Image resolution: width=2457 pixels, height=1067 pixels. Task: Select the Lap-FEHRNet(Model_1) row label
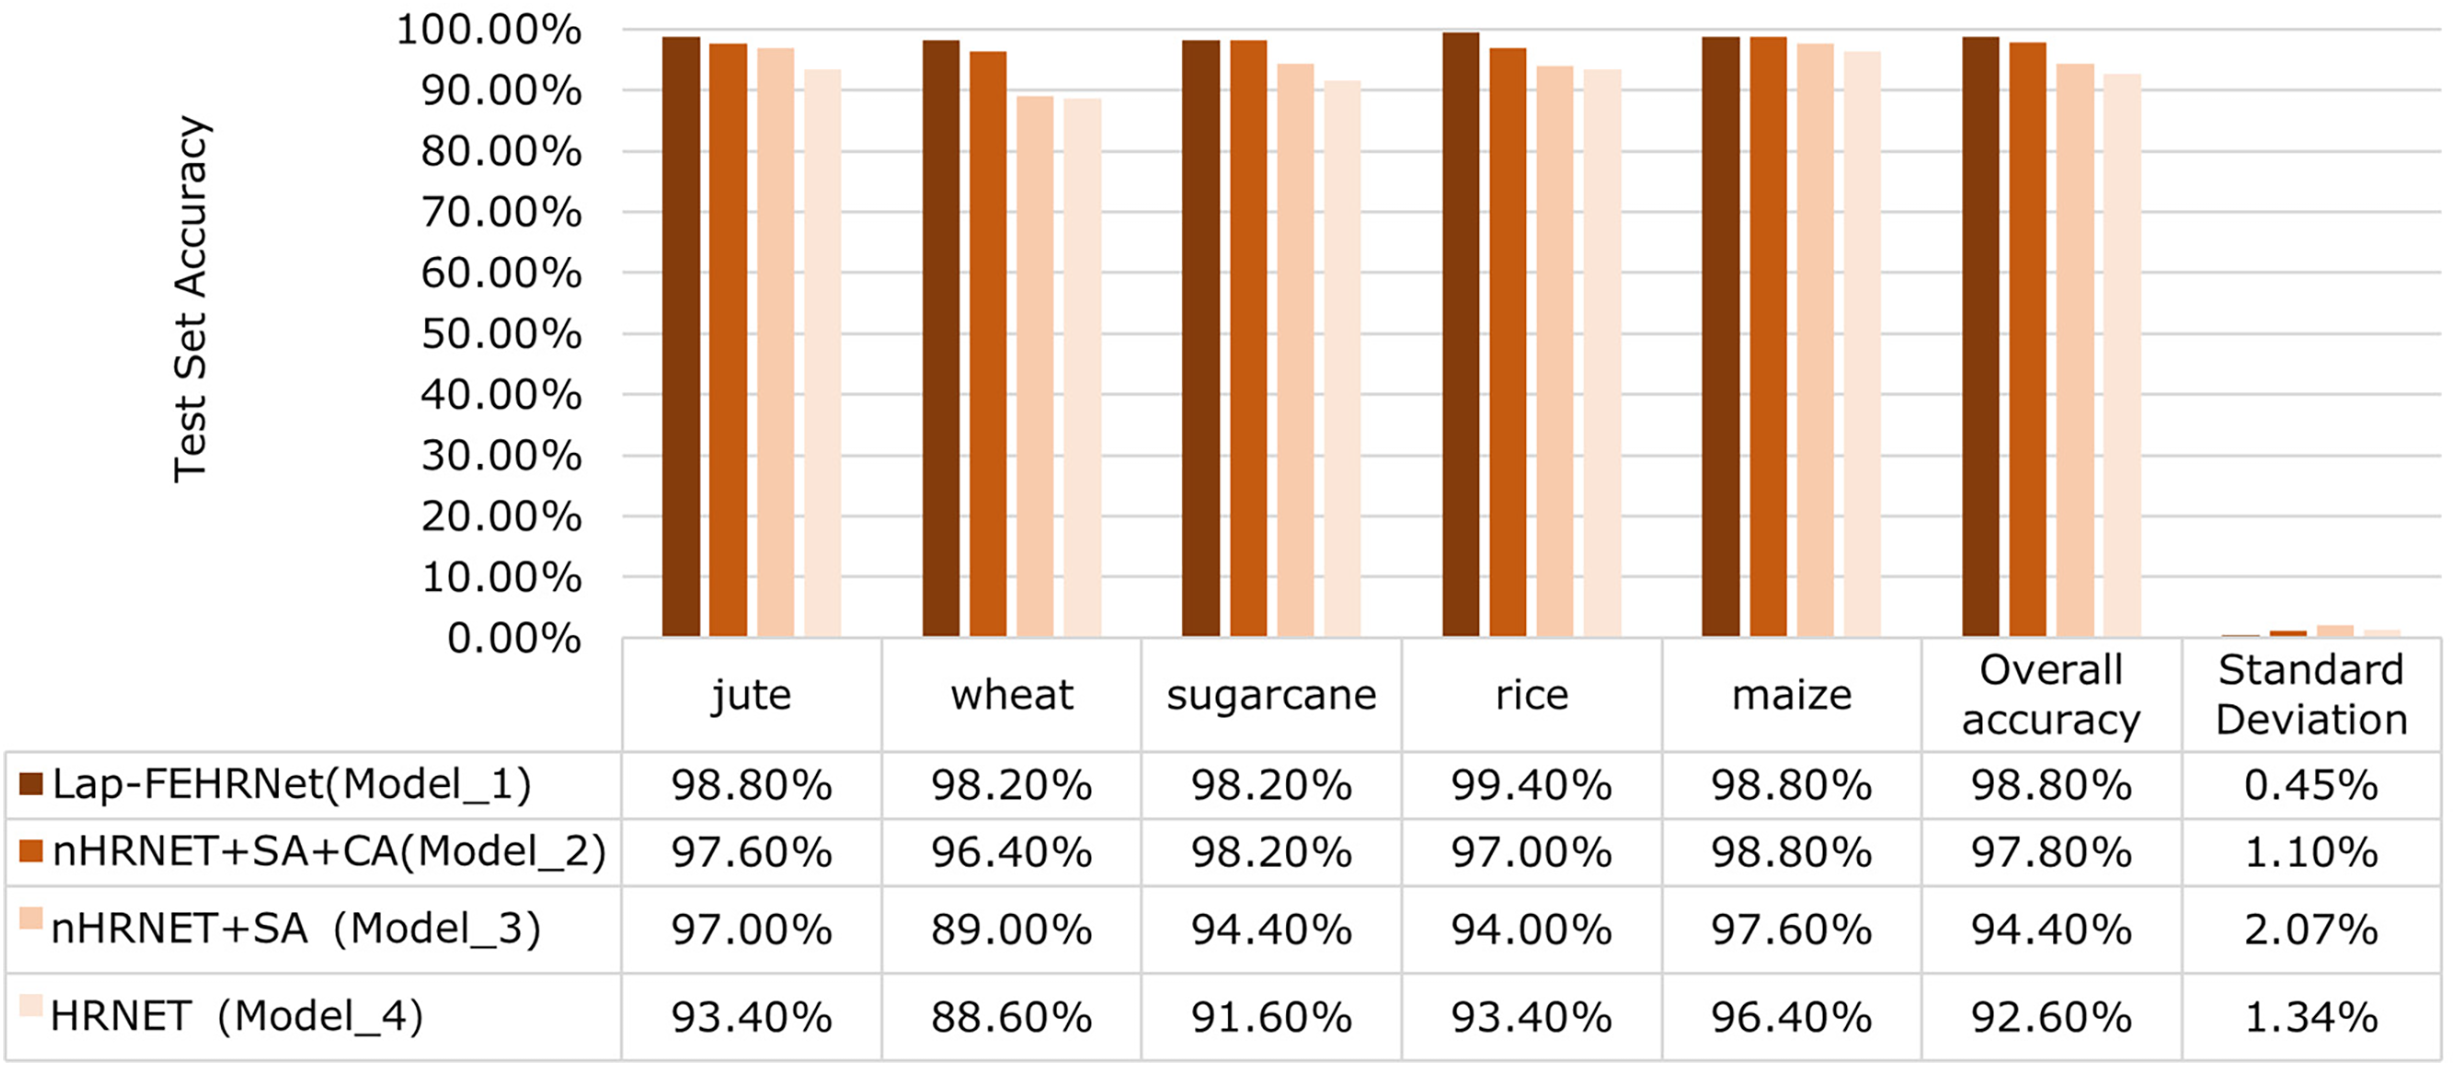(291, 785)
